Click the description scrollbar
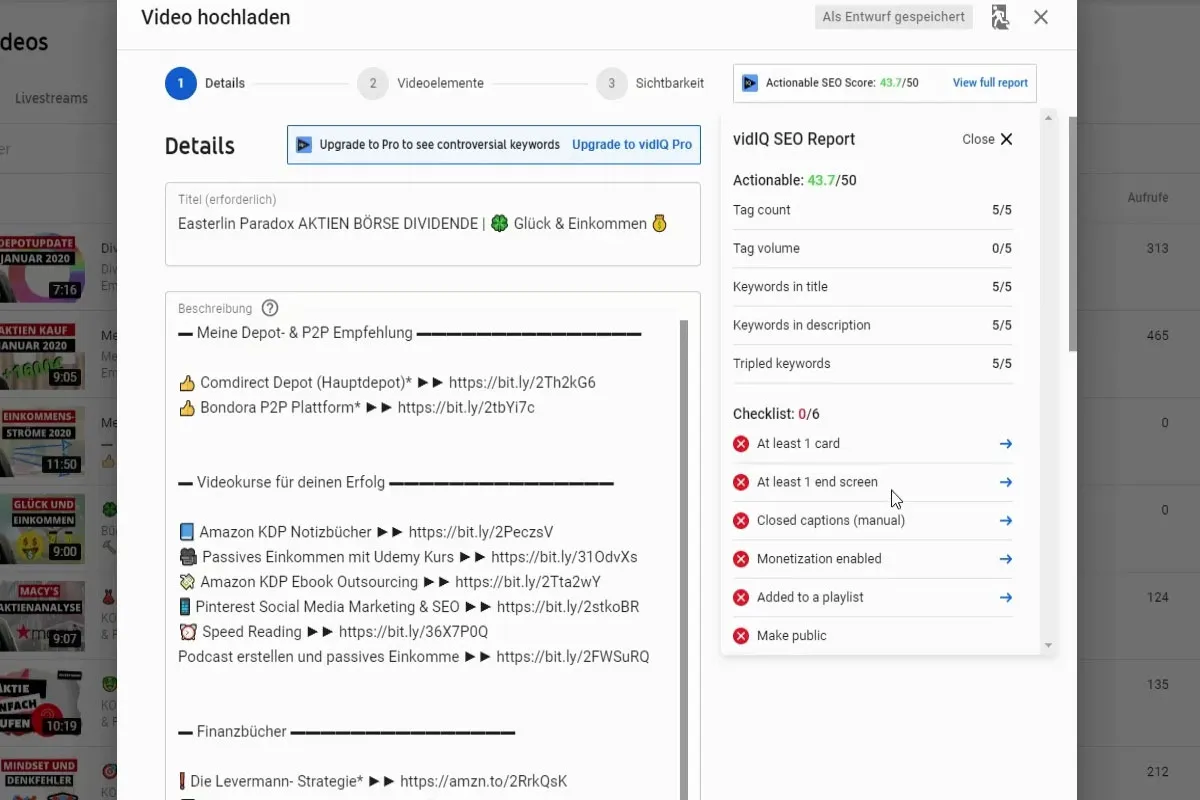The width and height of the screenshot is (1200, 800). coord(684,560)
